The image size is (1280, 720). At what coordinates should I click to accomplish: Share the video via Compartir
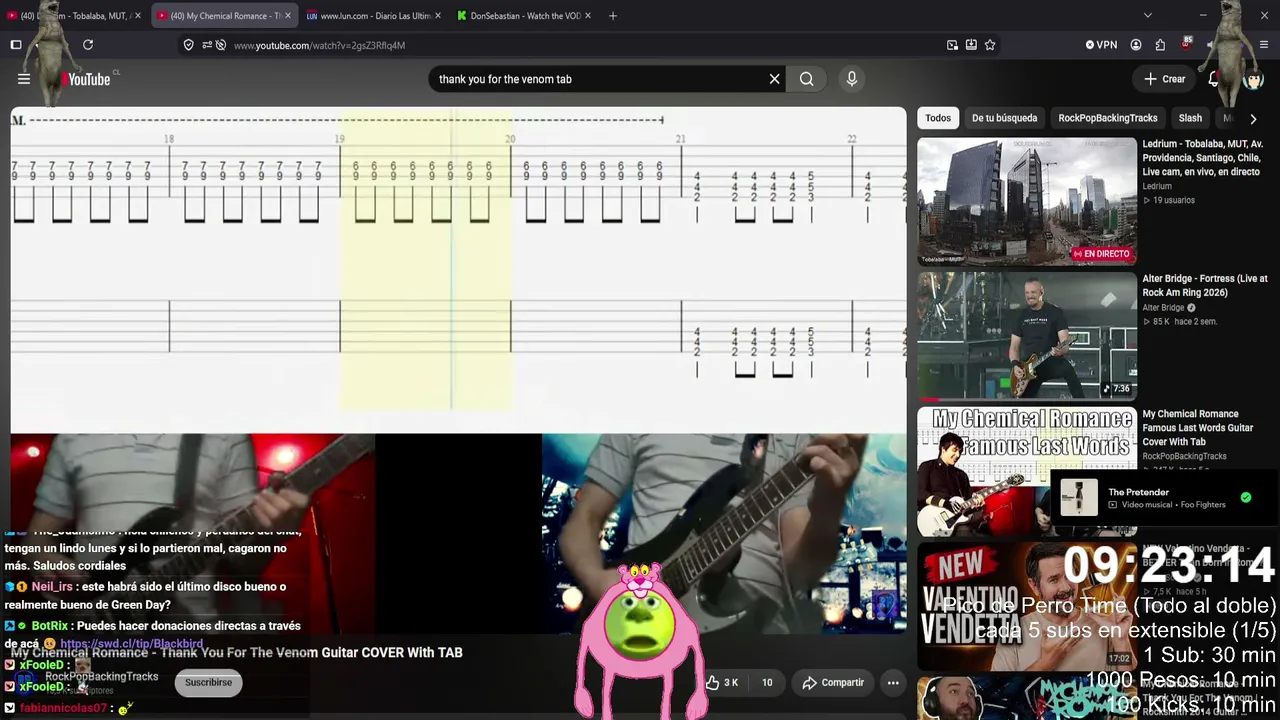(834, 683)
